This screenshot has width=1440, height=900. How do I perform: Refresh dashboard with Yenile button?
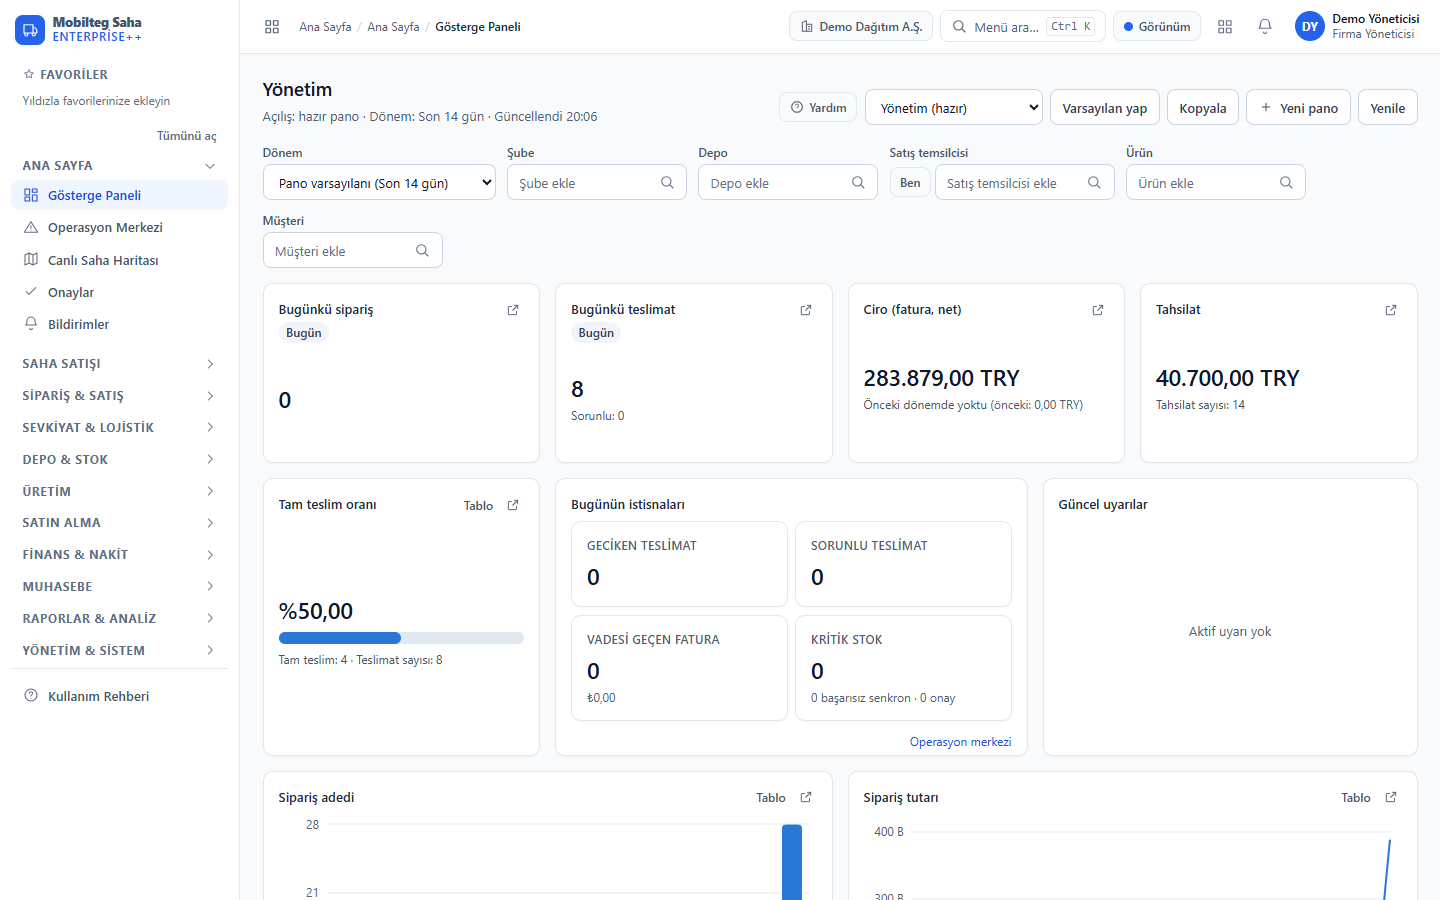pos(1388,108)
